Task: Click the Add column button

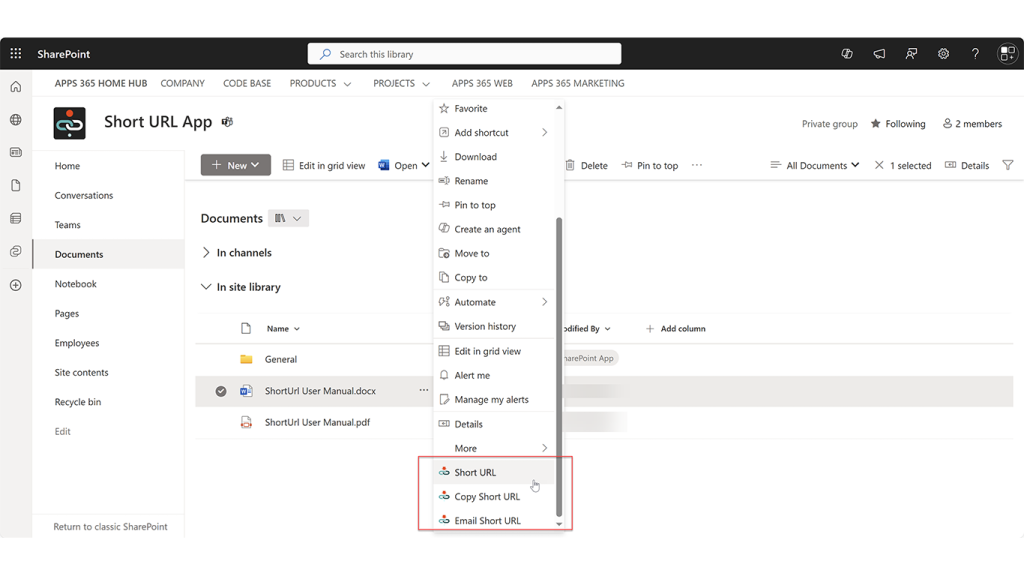Action: 675,328
